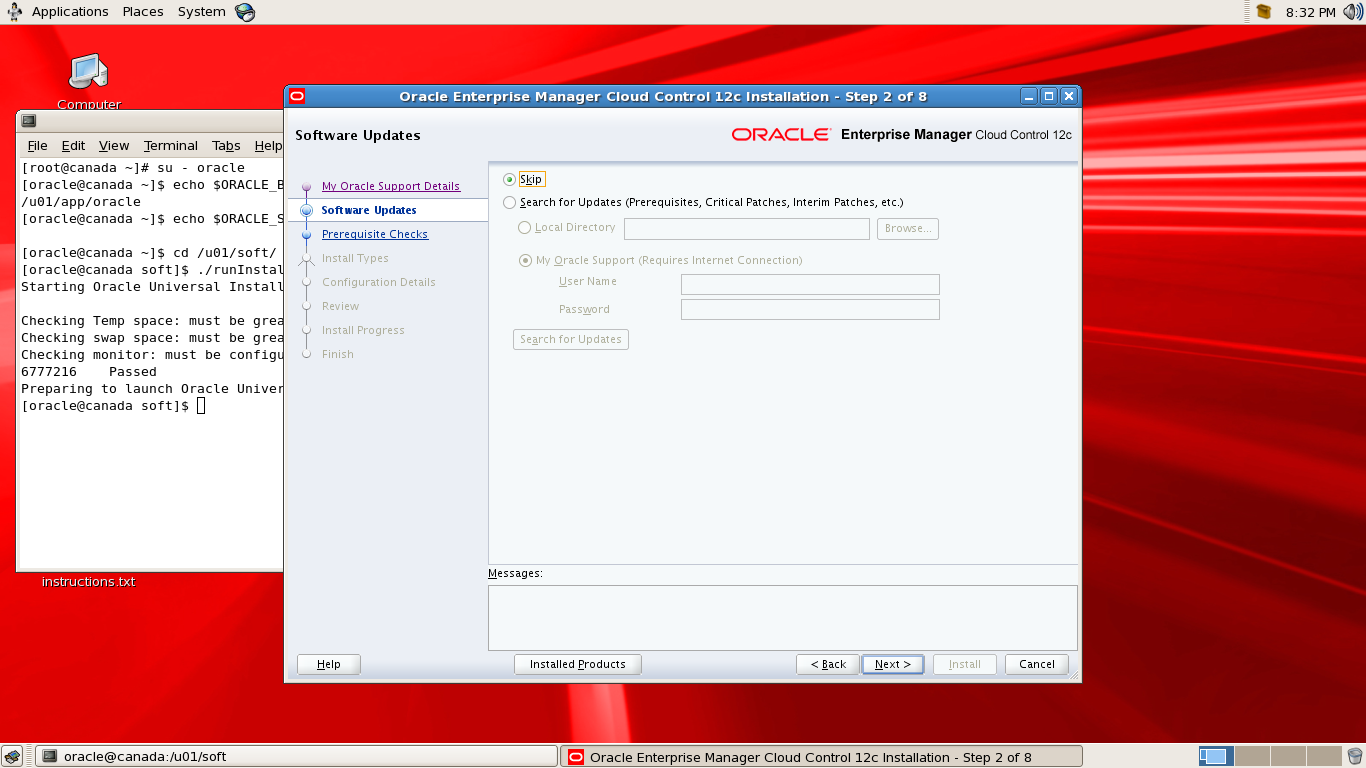This screenshot has width=1366, height=768.
Task: Click the Oracle logo in installer title bar
Action: [297, 96]
